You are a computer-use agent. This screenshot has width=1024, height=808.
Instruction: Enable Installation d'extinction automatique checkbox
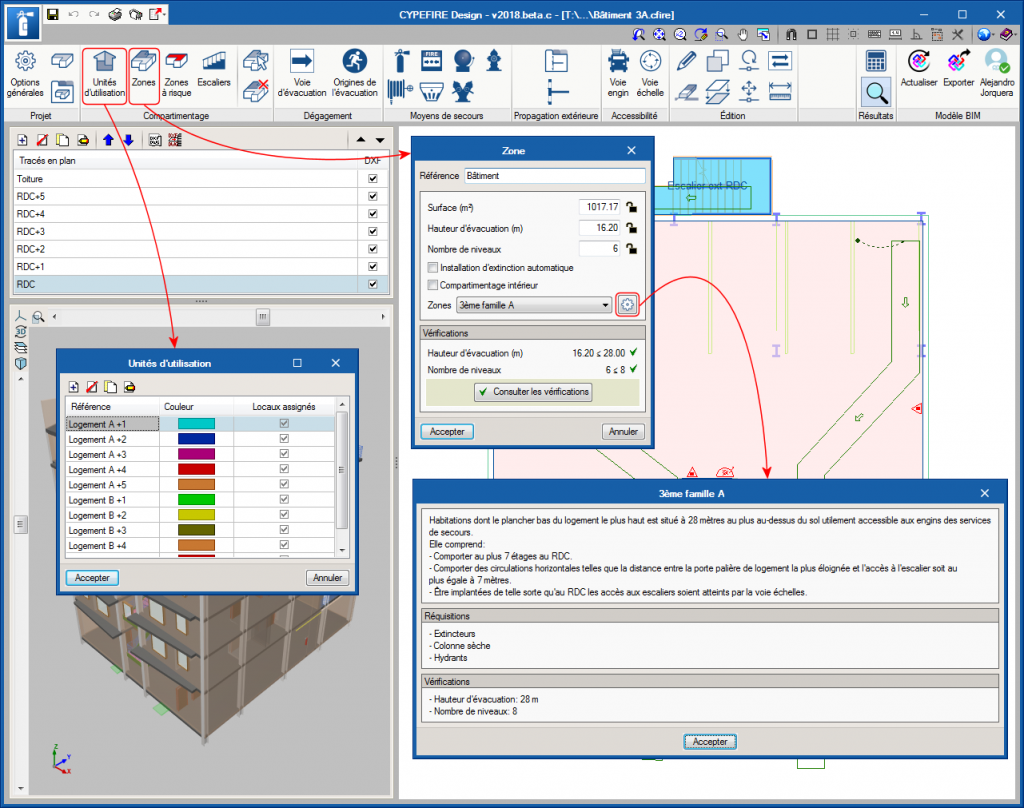pyautogui.click(x=432, y=268)
